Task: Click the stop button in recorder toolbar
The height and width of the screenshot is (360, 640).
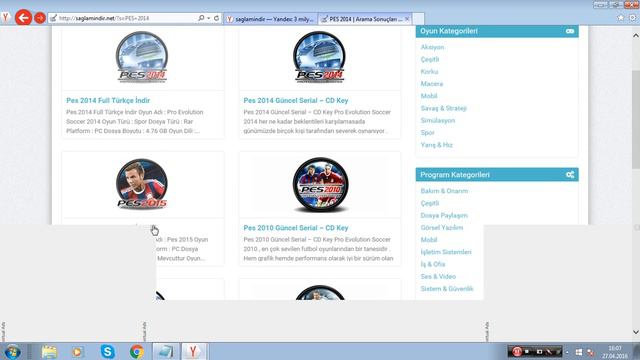Action: (x=527, y=351)
